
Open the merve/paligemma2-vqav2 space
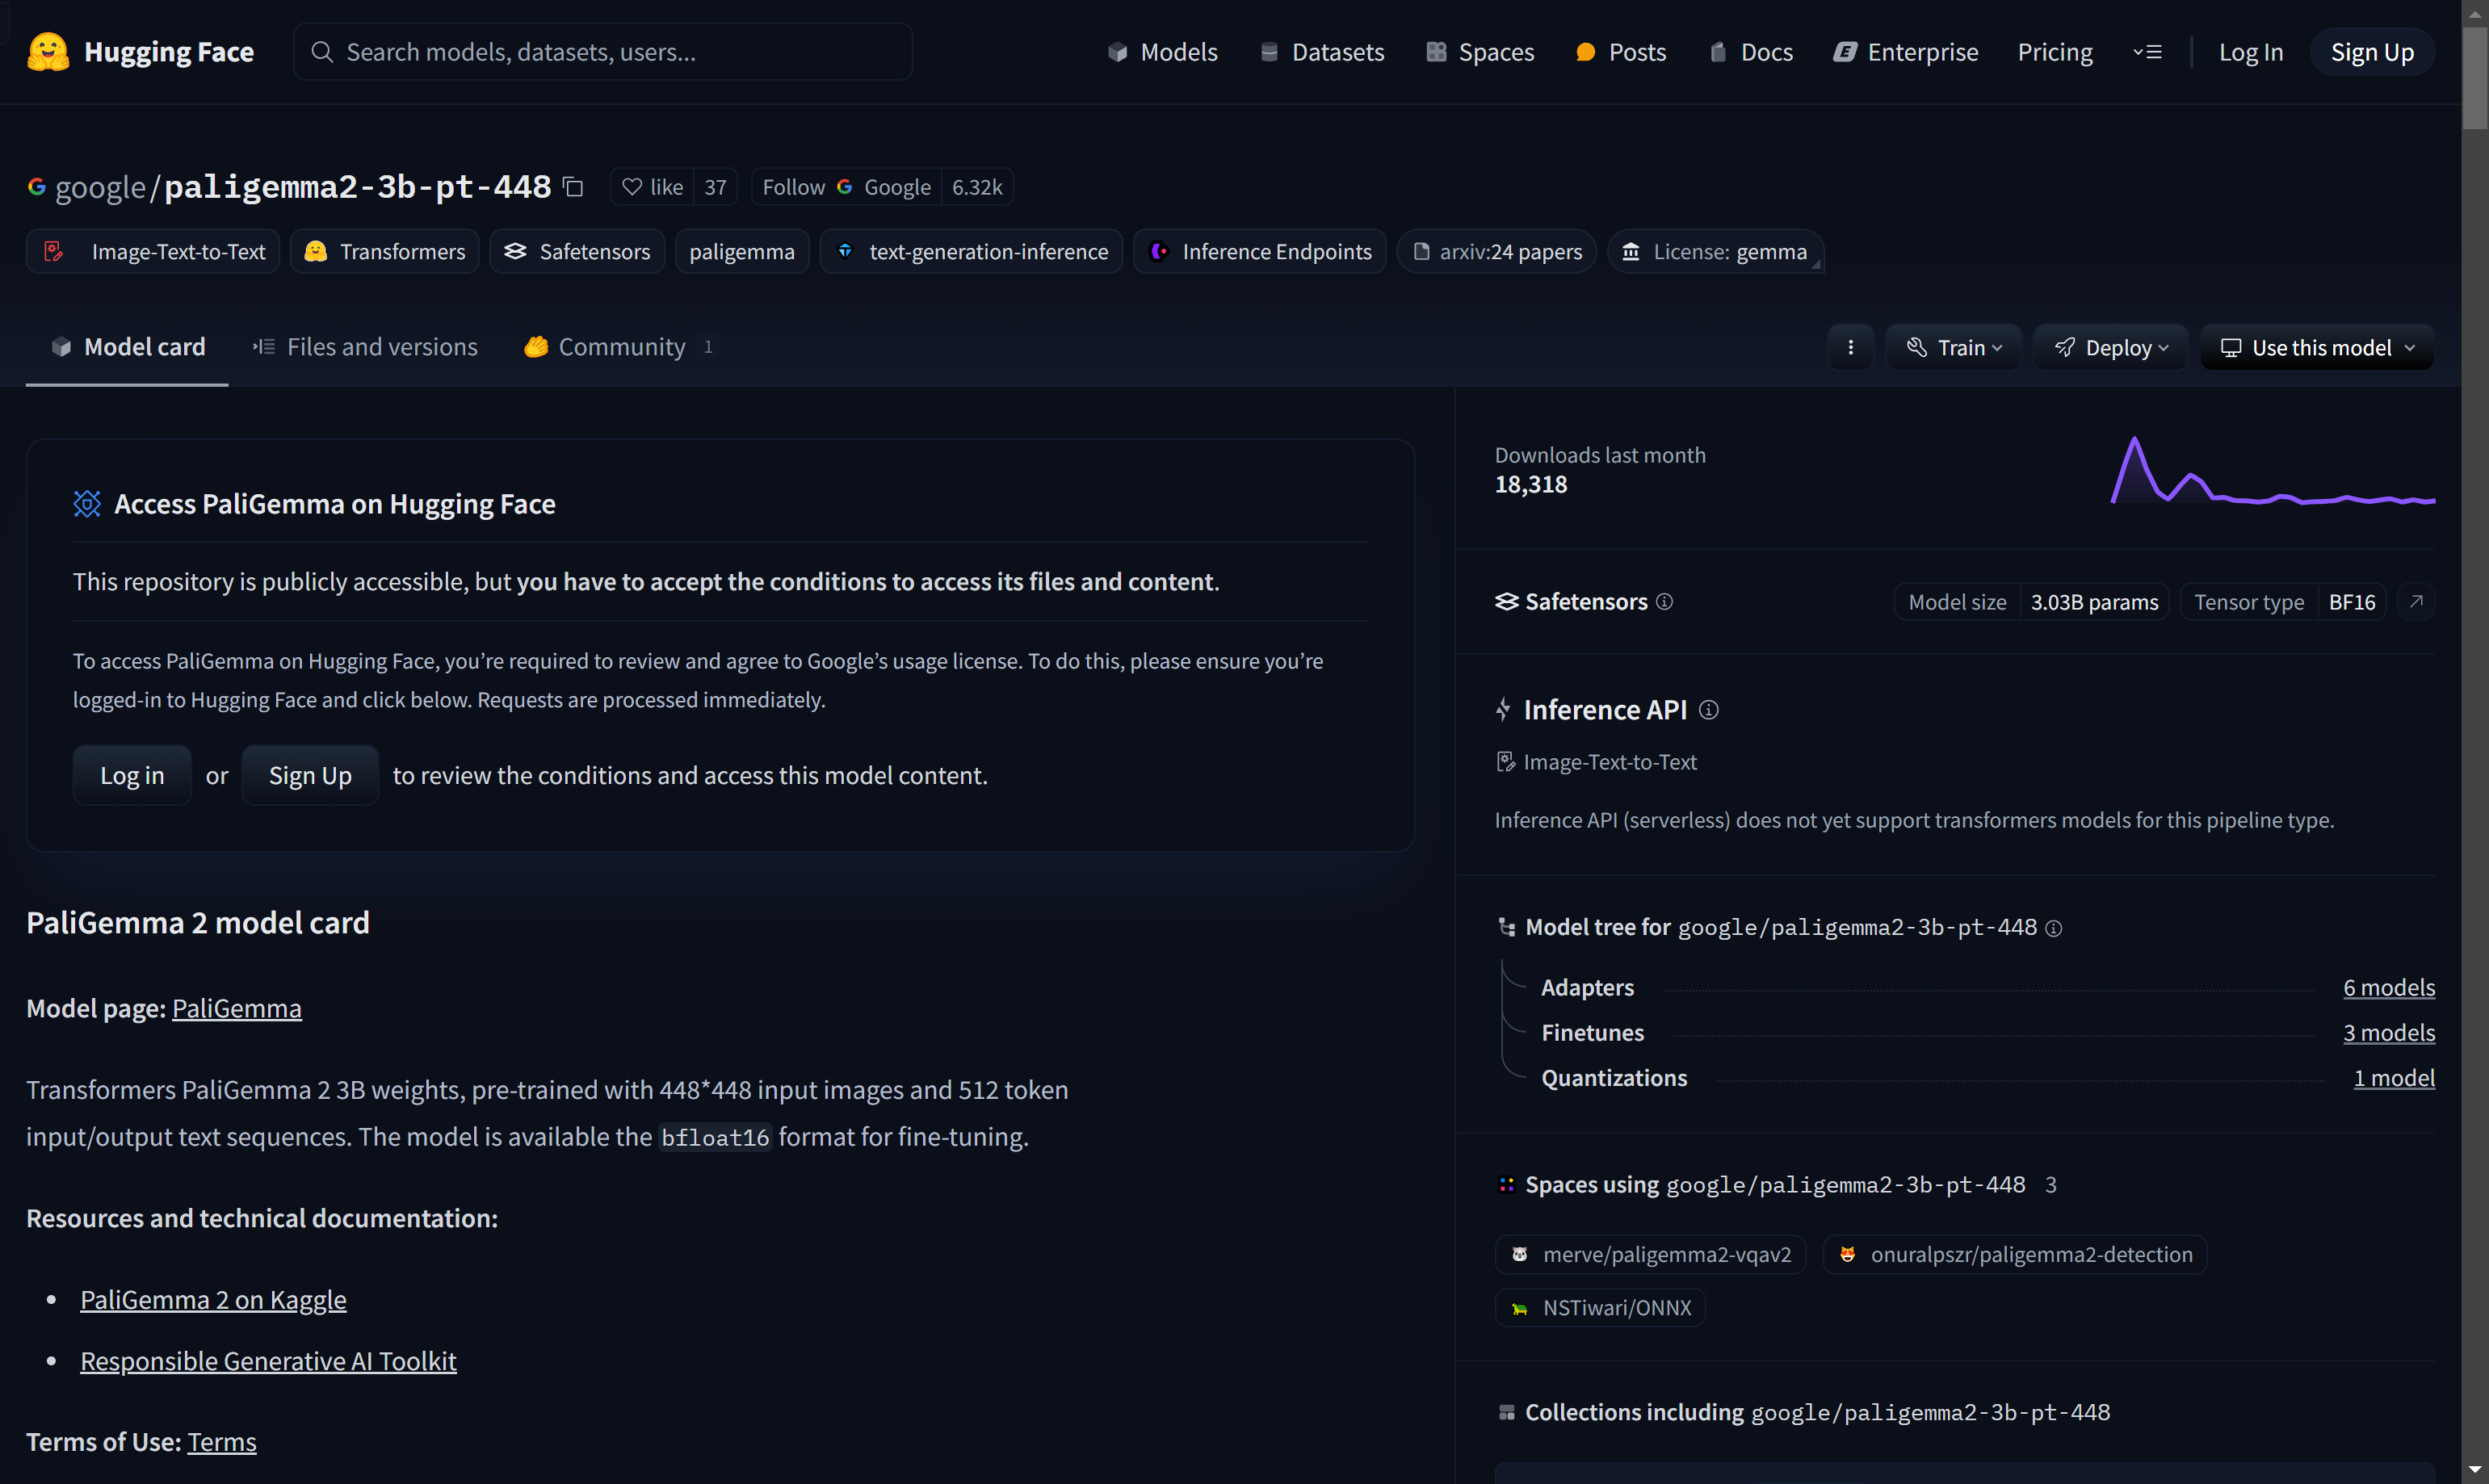tap(1650, 1254)
